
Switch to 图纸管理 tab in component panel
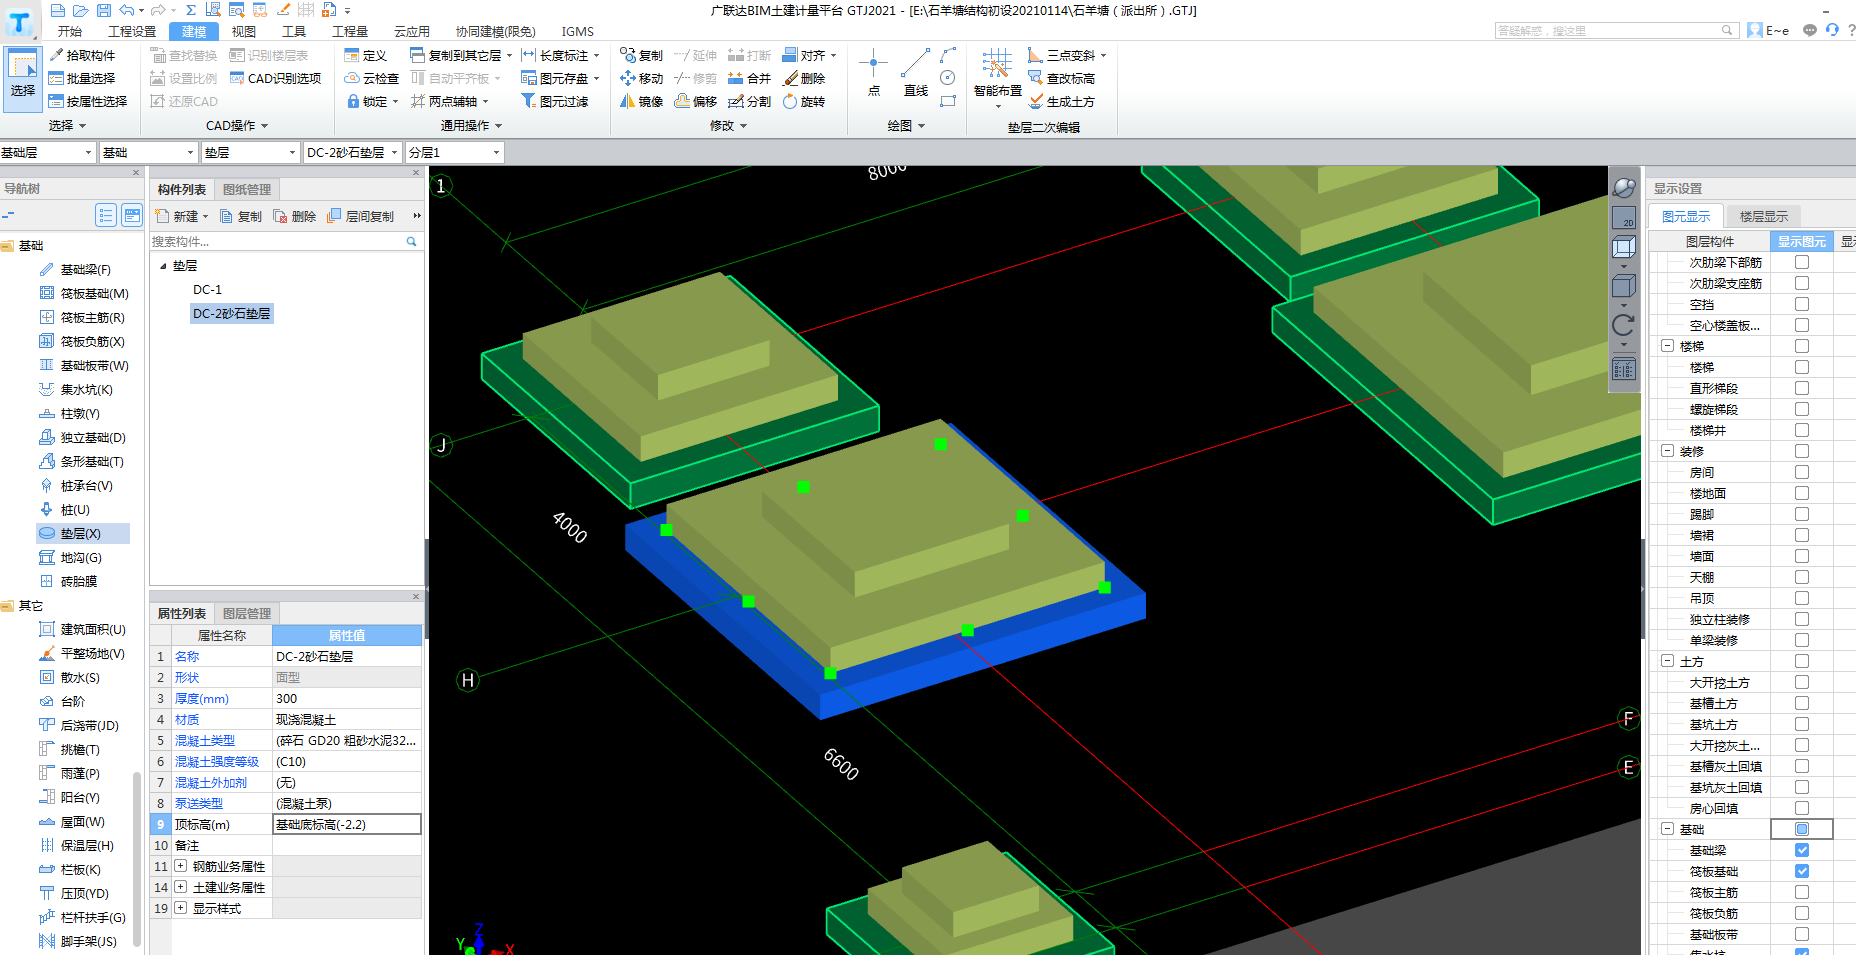coord(247,189)
